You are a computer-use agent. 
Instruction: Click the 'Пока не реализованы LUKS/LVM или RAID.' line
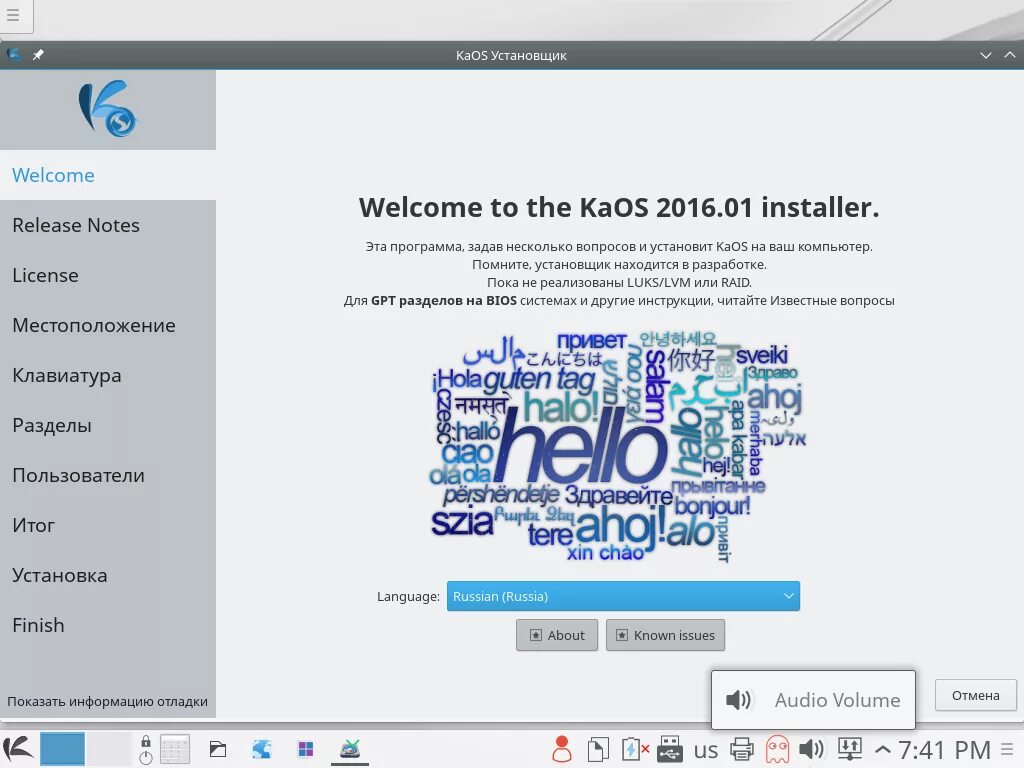[619, 282]
